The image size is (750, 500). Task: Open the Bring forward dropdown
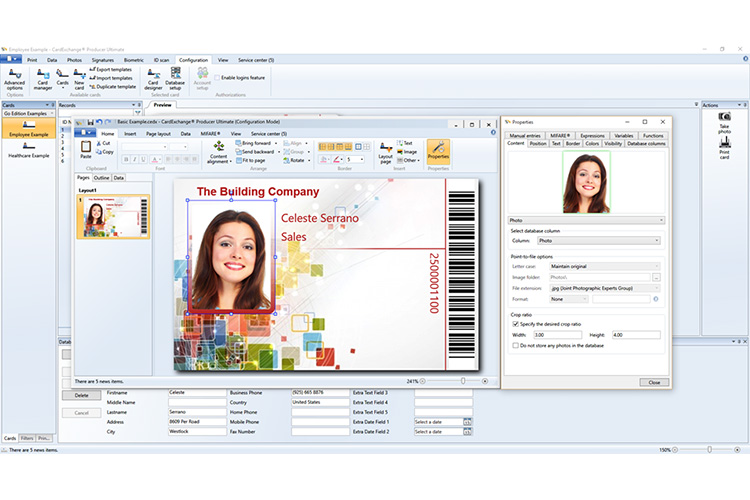(276, 143)
